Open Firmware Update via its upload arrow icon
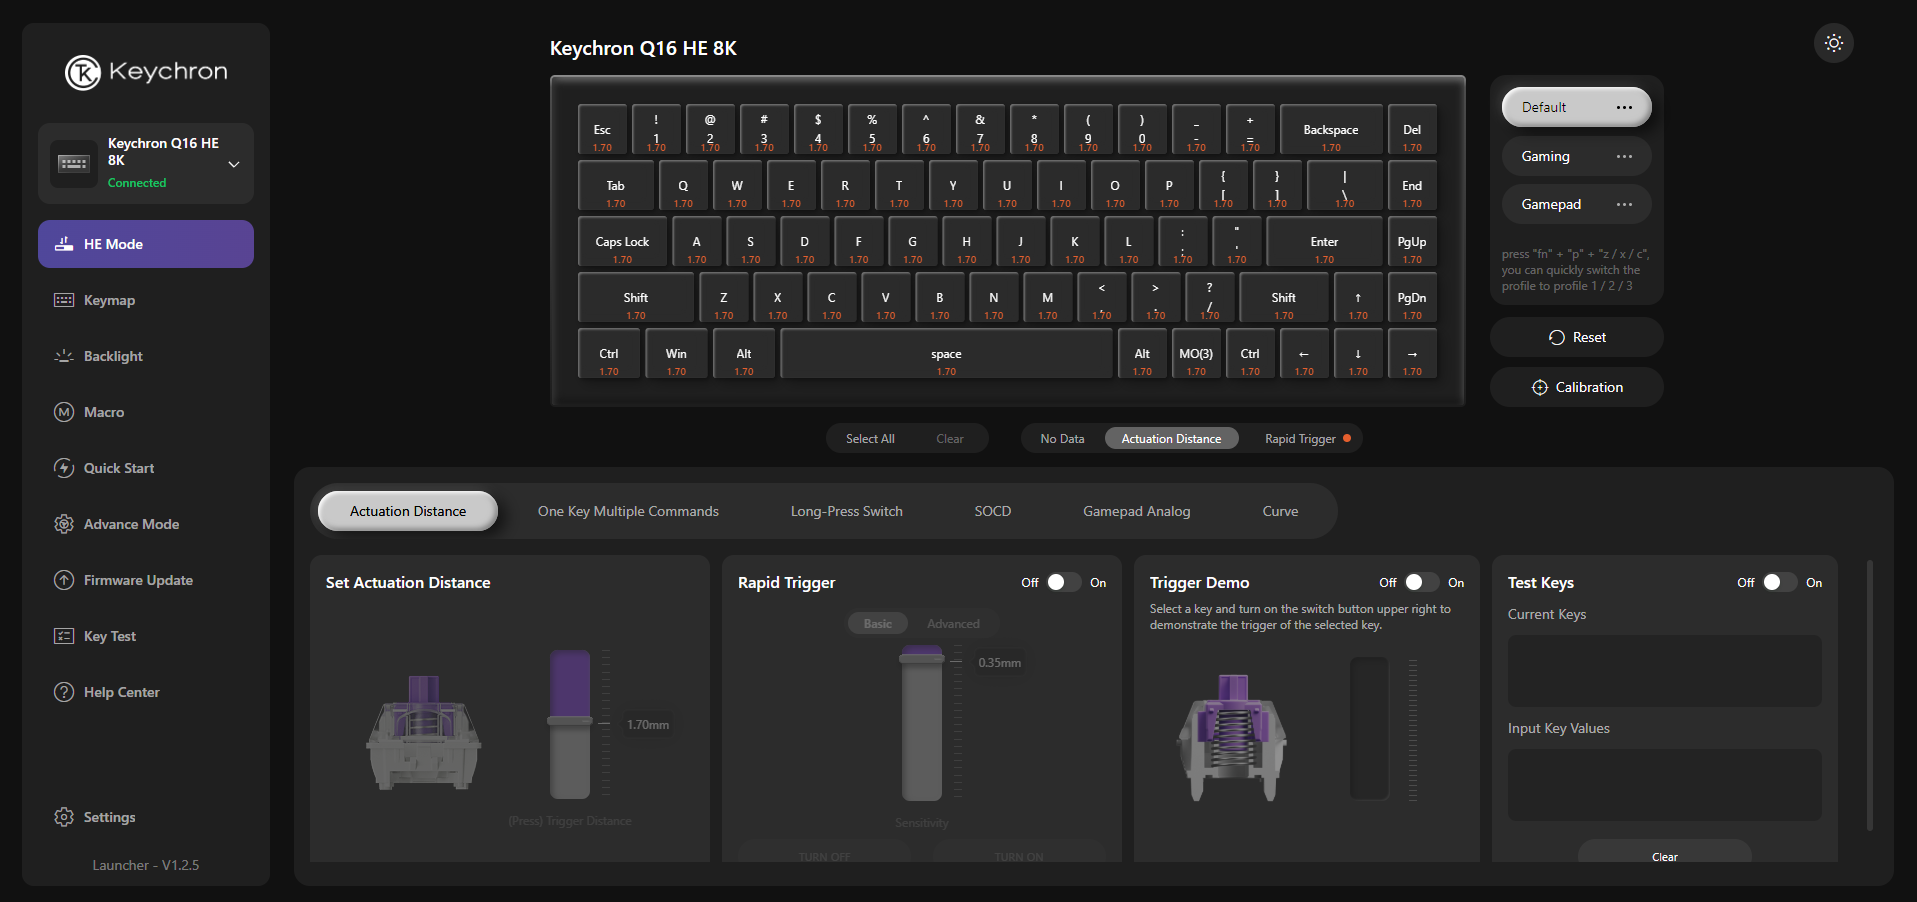This screenshot has width=1917, height=902. [x=64, y=580]
